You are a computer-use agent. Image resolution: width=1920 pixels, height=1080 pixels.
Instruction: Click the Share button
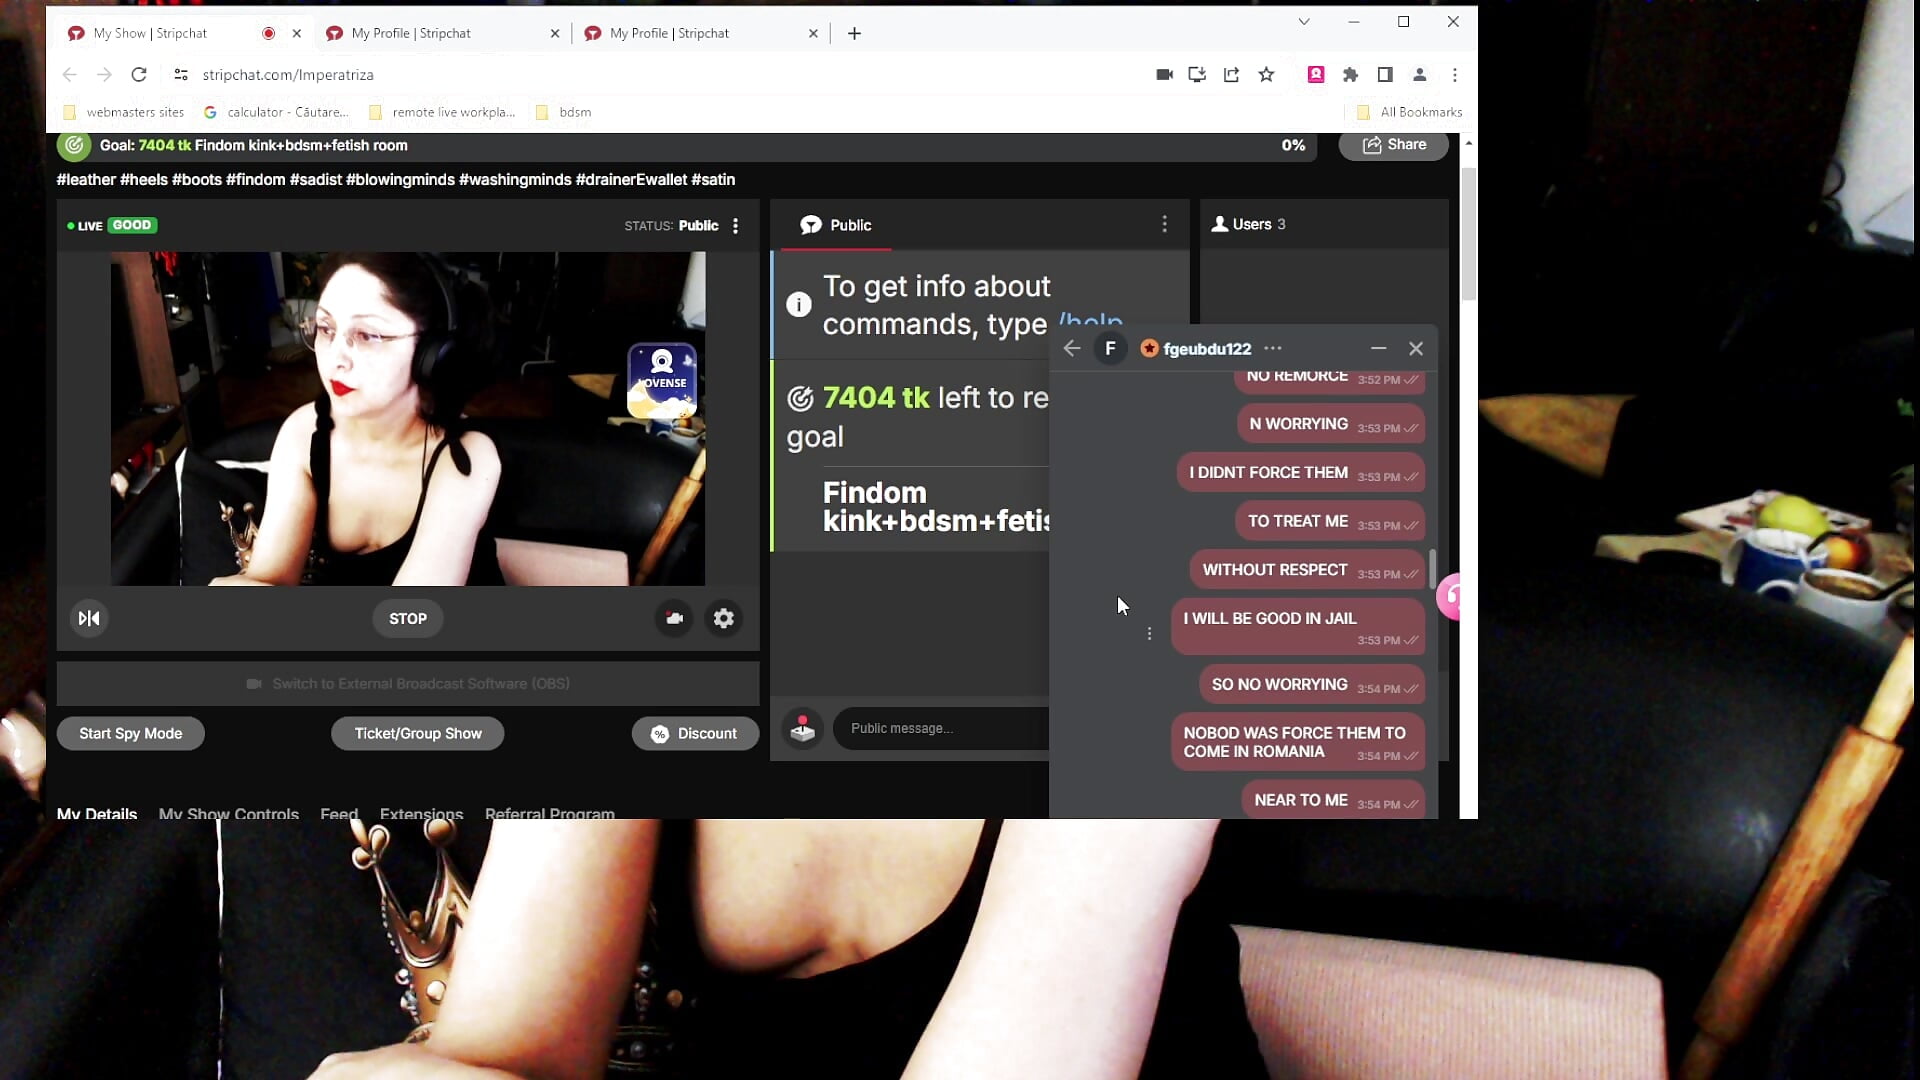click(x=1394, y=145)
